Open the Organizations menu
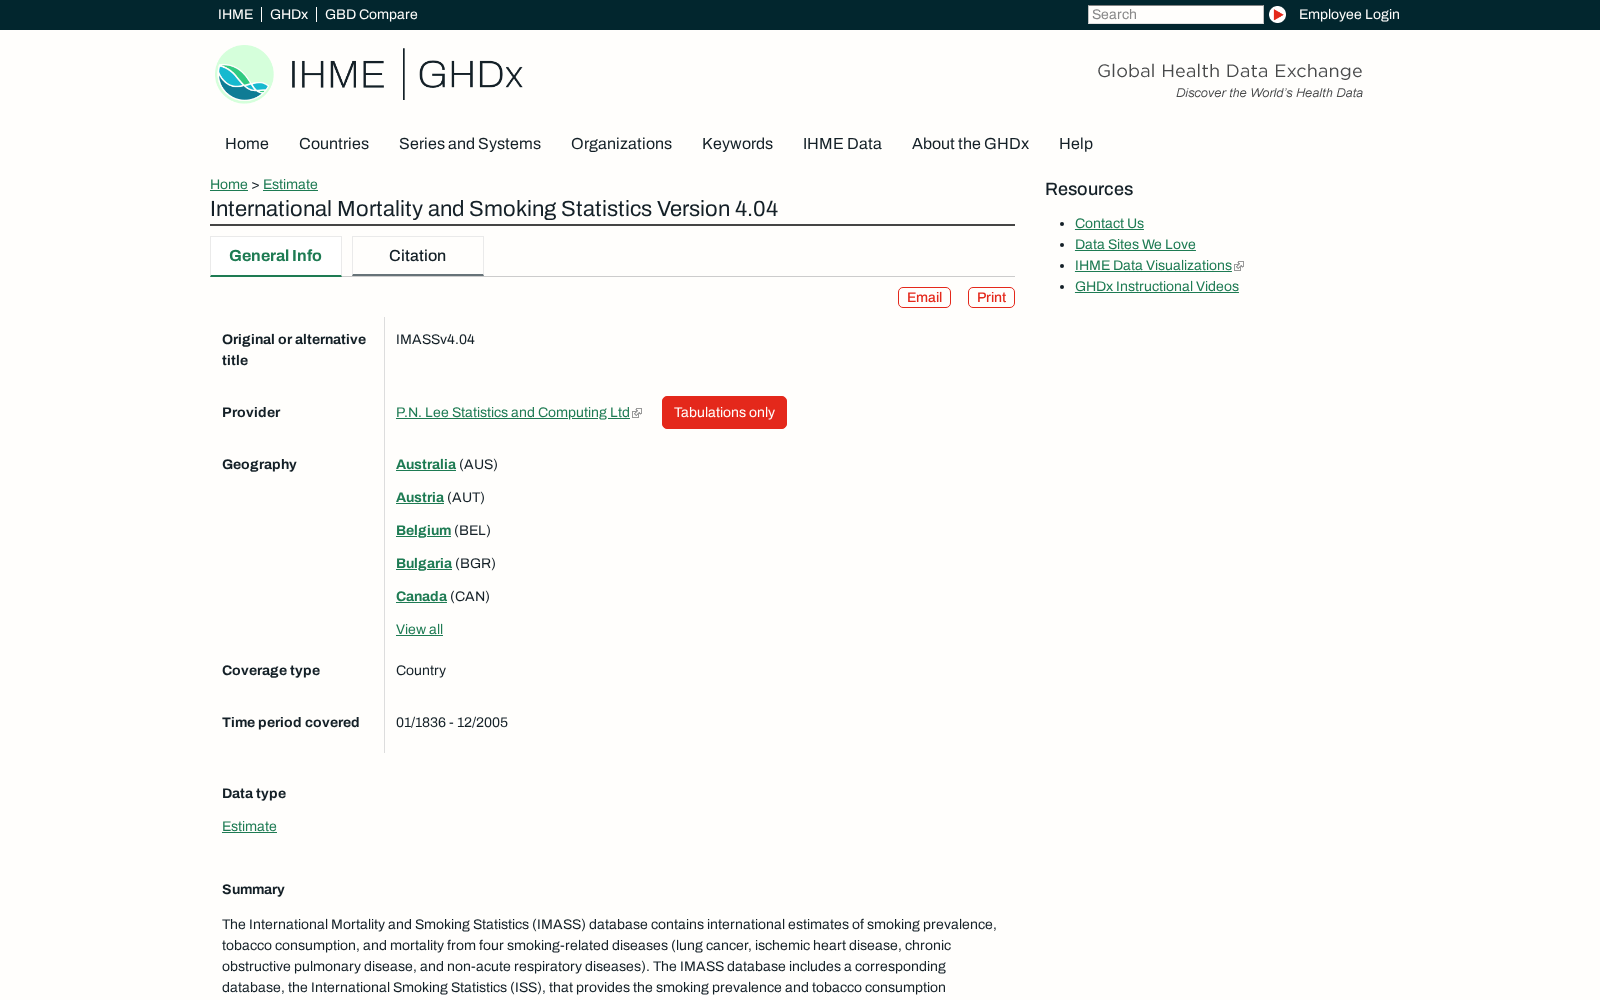 pos(621,144)
